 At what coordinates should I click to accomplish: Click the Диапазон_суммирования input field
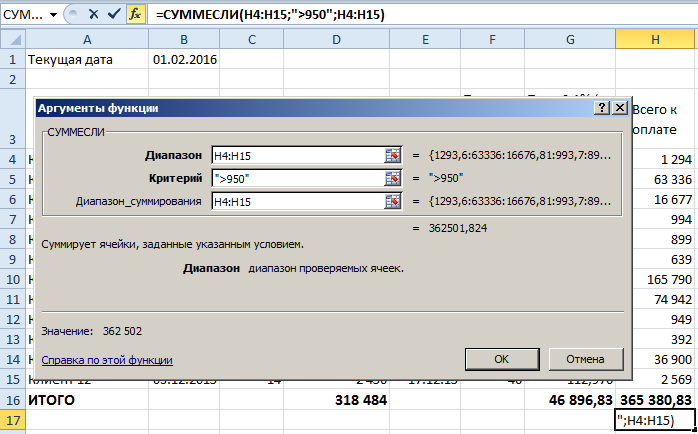pyautogui.click(x=298, y=202)
